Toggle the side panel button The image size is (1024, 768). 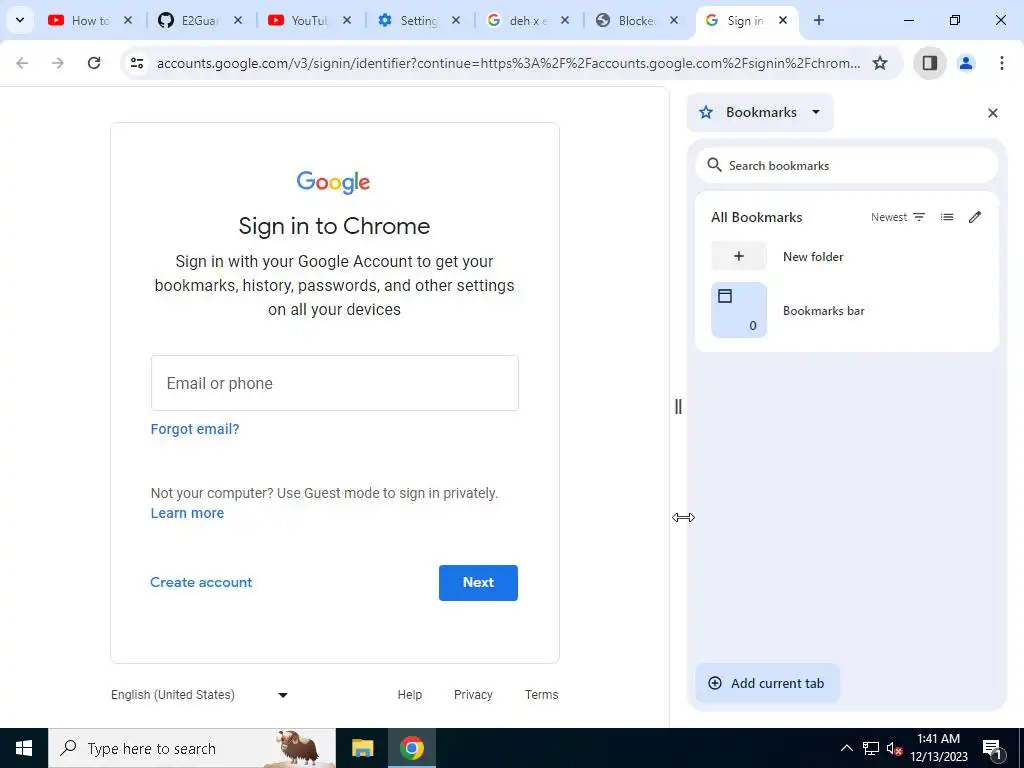(x=929, y=63)
